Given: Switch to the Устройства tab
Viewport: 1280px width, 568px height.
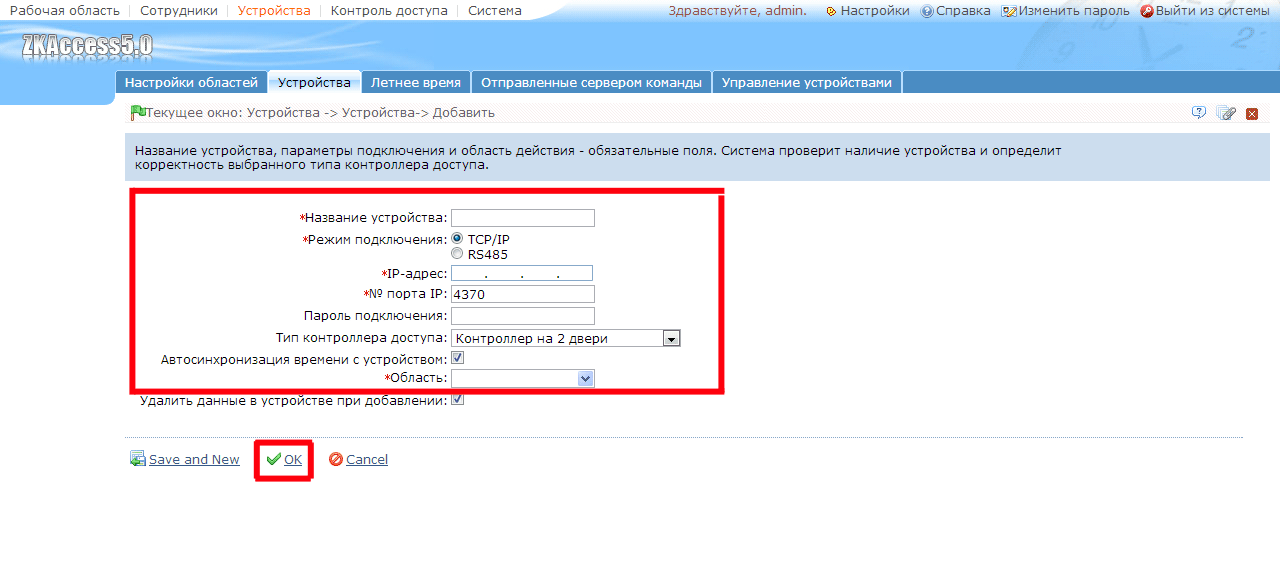Looking at the screenshot, I should 314,83.
